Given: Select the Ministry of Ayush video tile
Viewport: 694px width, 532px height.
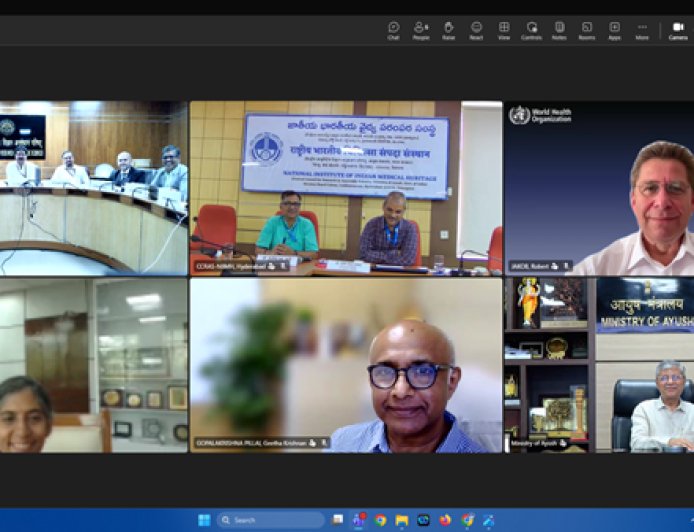Looking at the screenshot, I should 599,365.
